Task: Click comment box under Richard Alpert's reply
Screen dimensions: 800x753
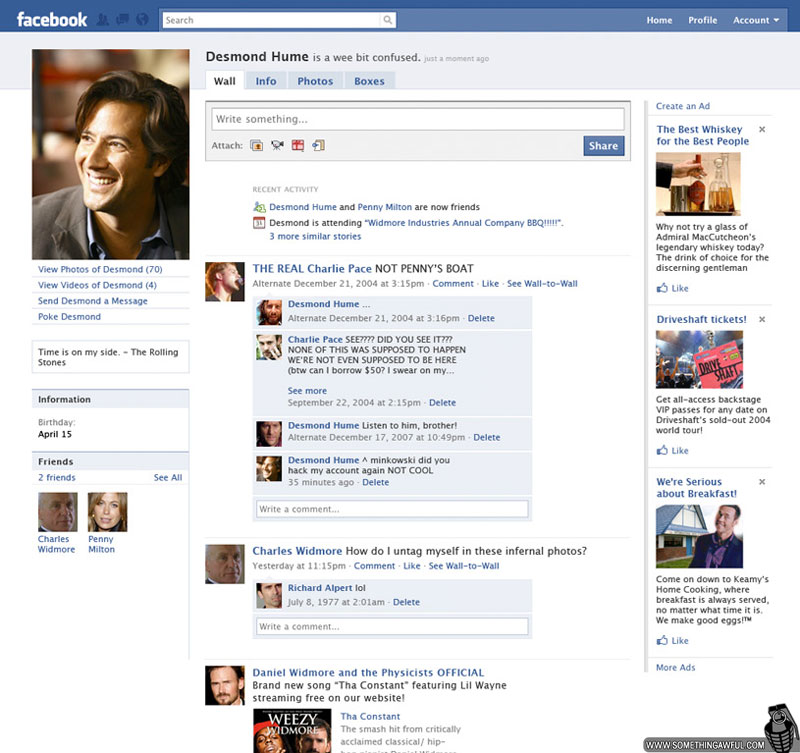Action: (x=392, y=626)
